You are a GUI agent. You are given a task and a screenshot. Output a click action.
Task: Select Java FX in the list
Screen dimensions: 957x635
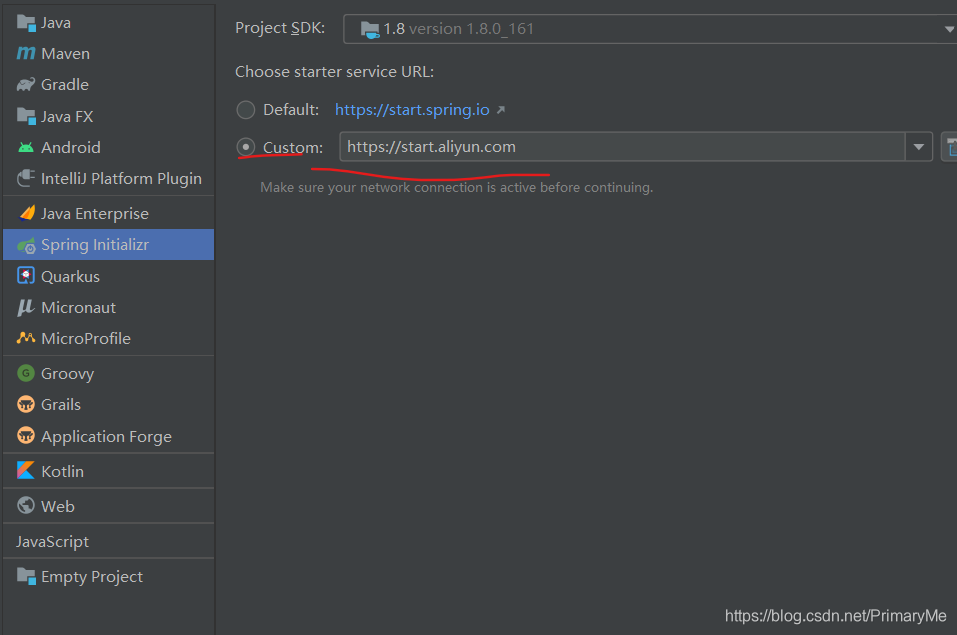point(109,116)
